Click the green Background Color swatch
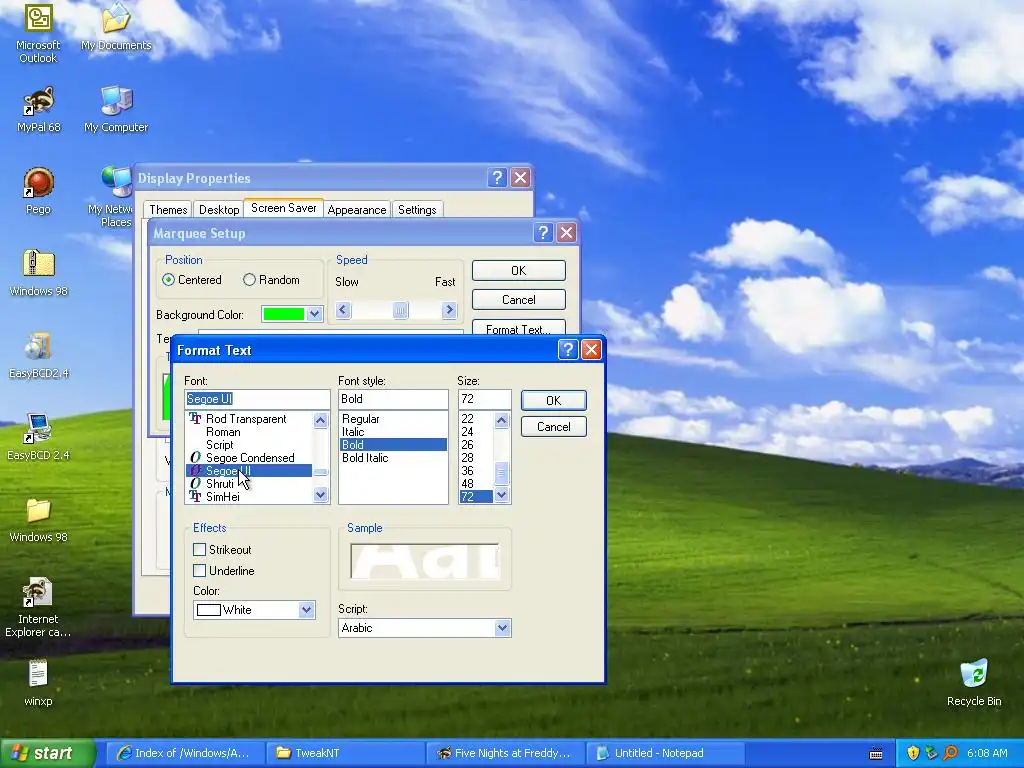 pos(283,314)
